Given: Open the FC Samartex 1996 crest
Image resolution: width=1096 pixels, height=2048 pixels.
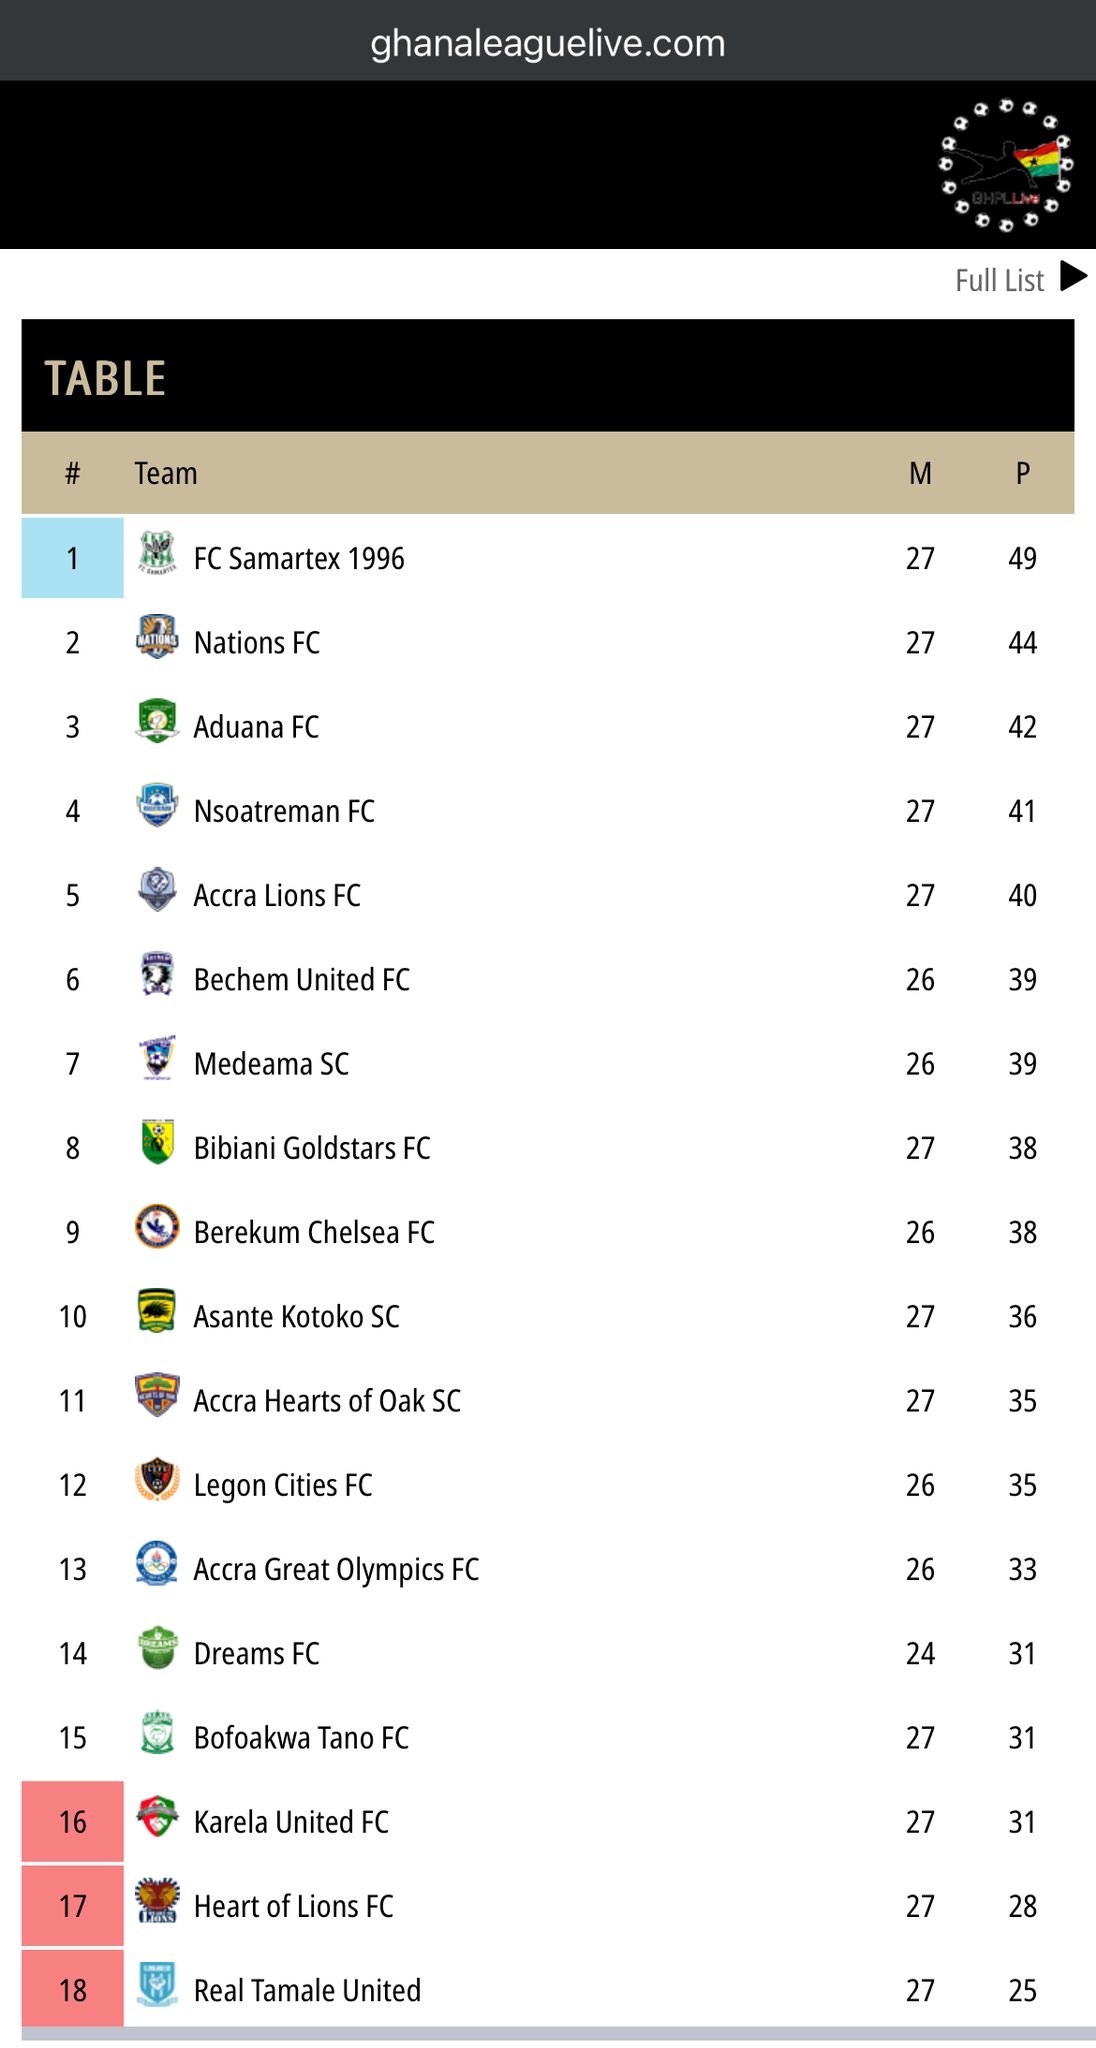Looking at the screenshot, I should click(x=157, y=554).
